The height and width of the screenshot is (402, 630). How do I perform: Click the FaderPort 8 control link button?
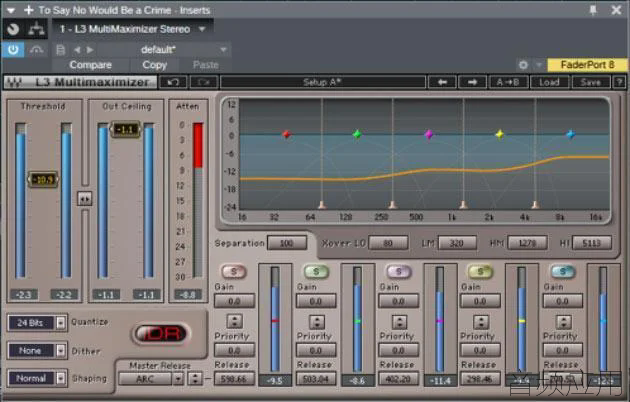[x=587, y=65]
